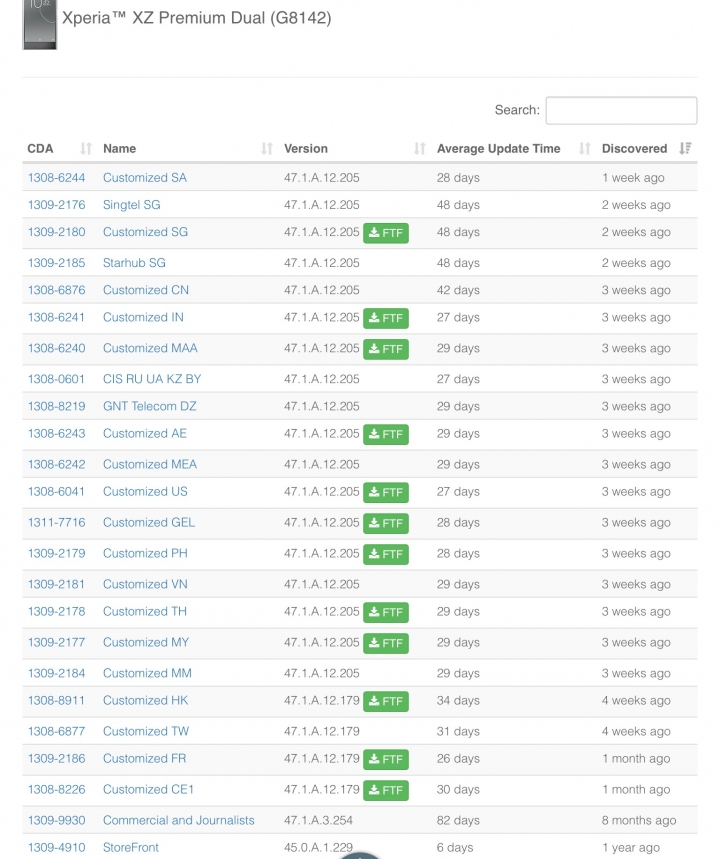
Task: Toggle sort order on Discovered column
Action: 647,148
